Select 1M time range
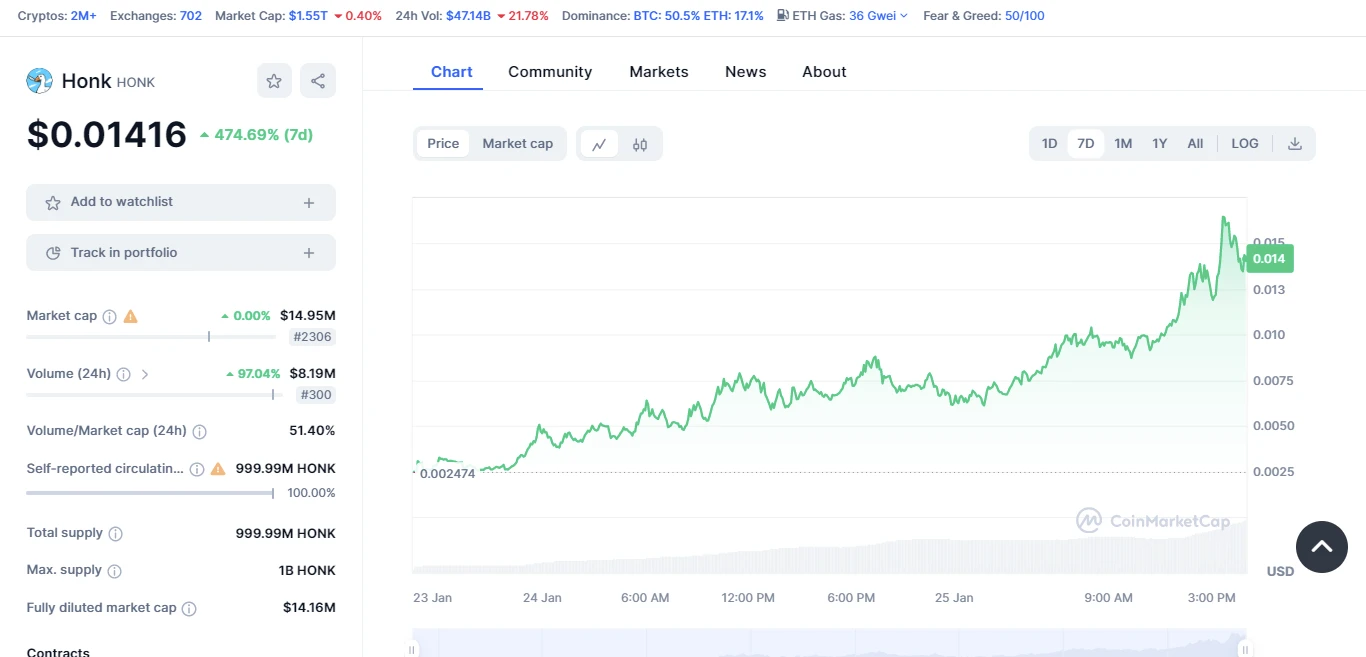Screen dimensions: 1366x657 tap(1123, 144)
